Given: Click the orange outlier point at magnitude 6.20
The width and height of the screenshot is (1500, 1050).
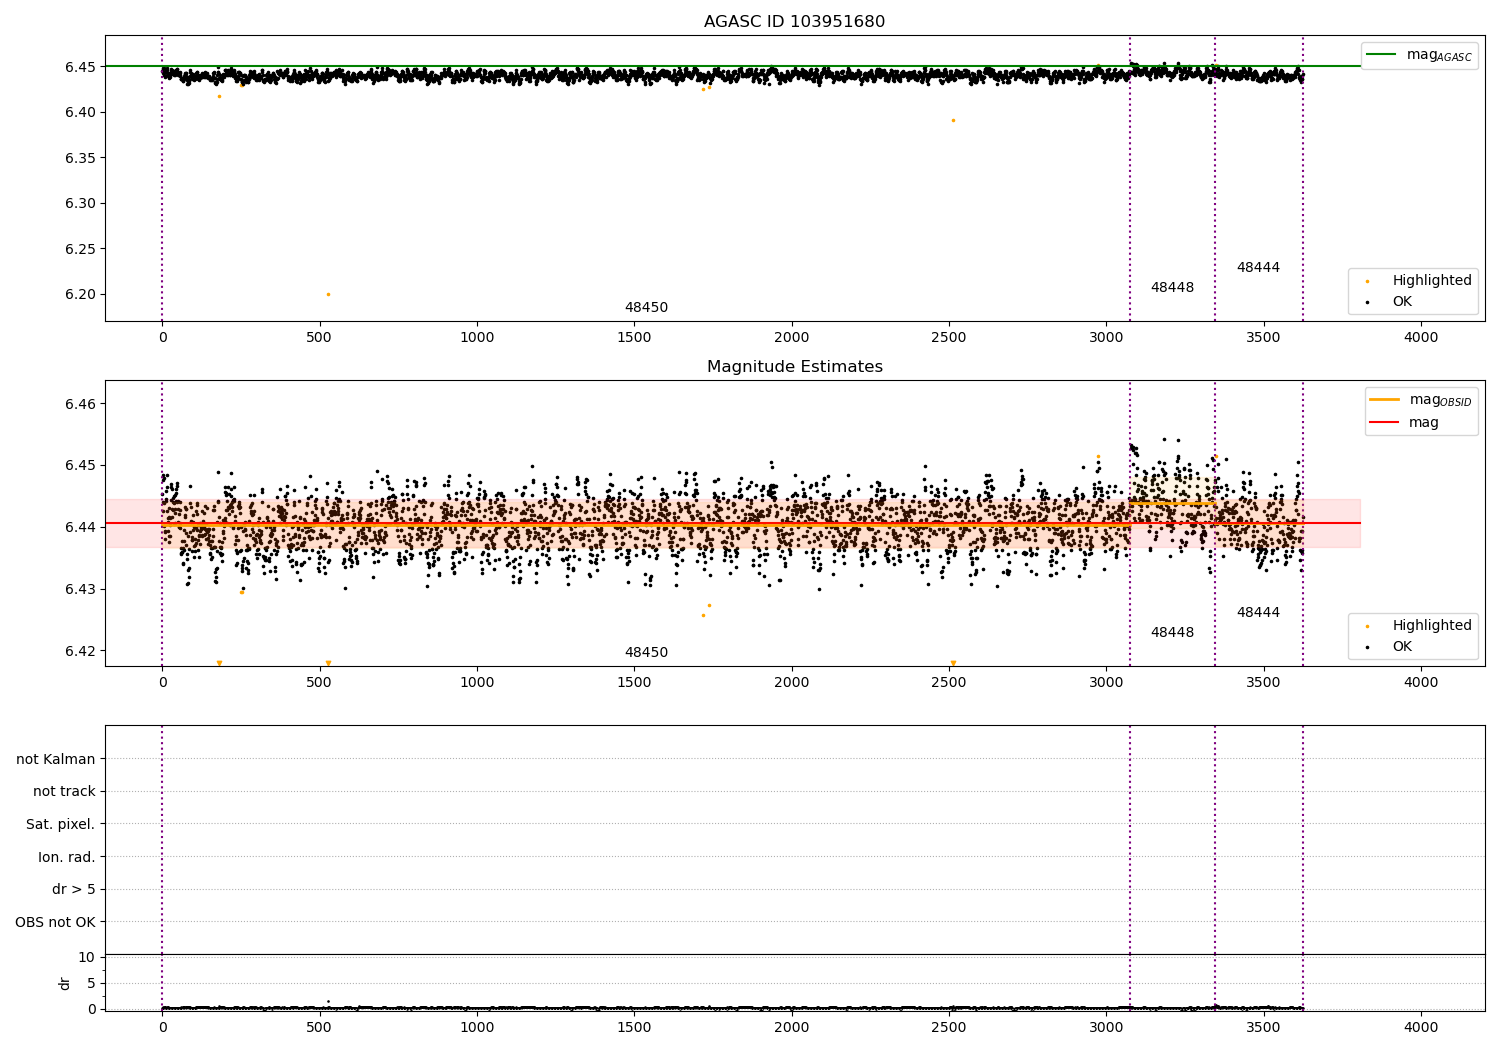Looking at the screenshot, I should tap(328, 294).
